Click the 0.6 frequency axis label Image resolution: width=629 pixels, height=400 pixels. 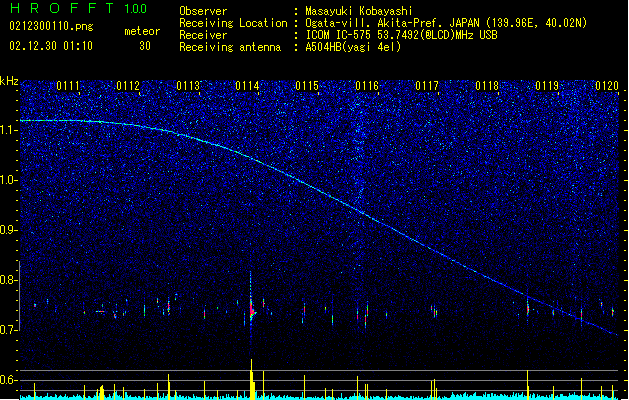(9, 380)
